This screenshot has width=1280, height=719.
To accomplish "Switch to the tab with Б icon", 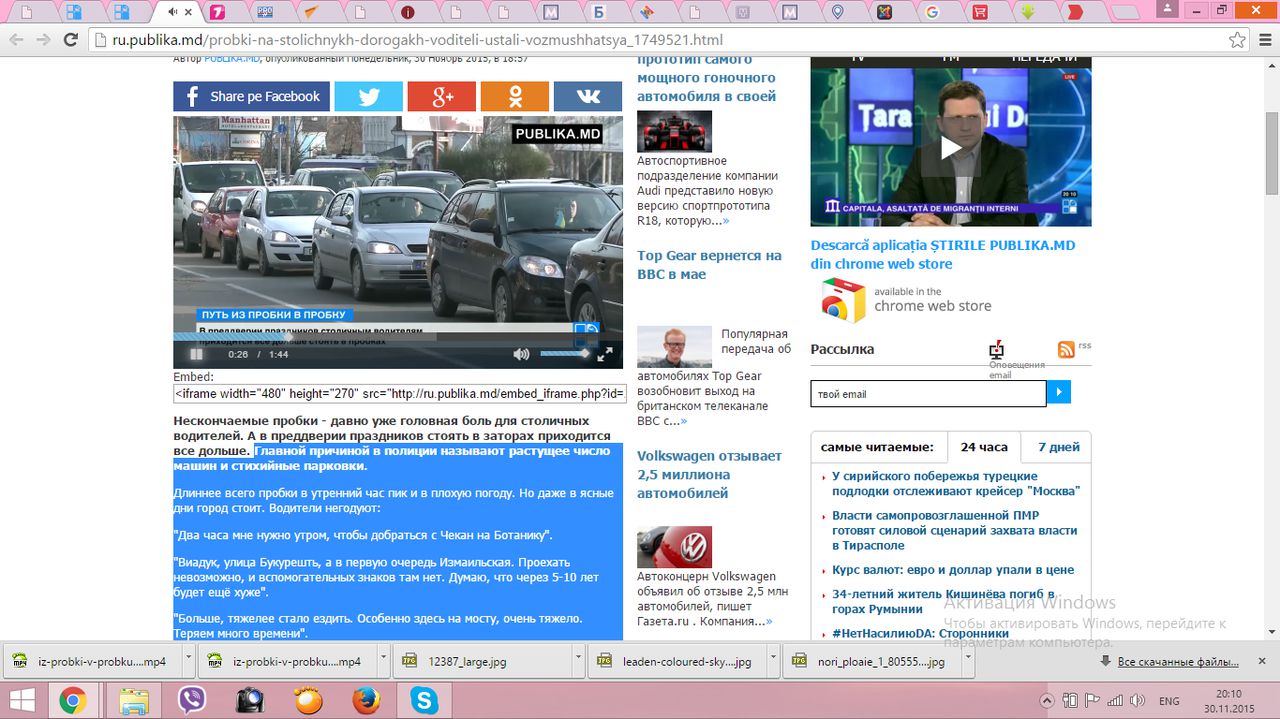I will (x=599, y=12).
